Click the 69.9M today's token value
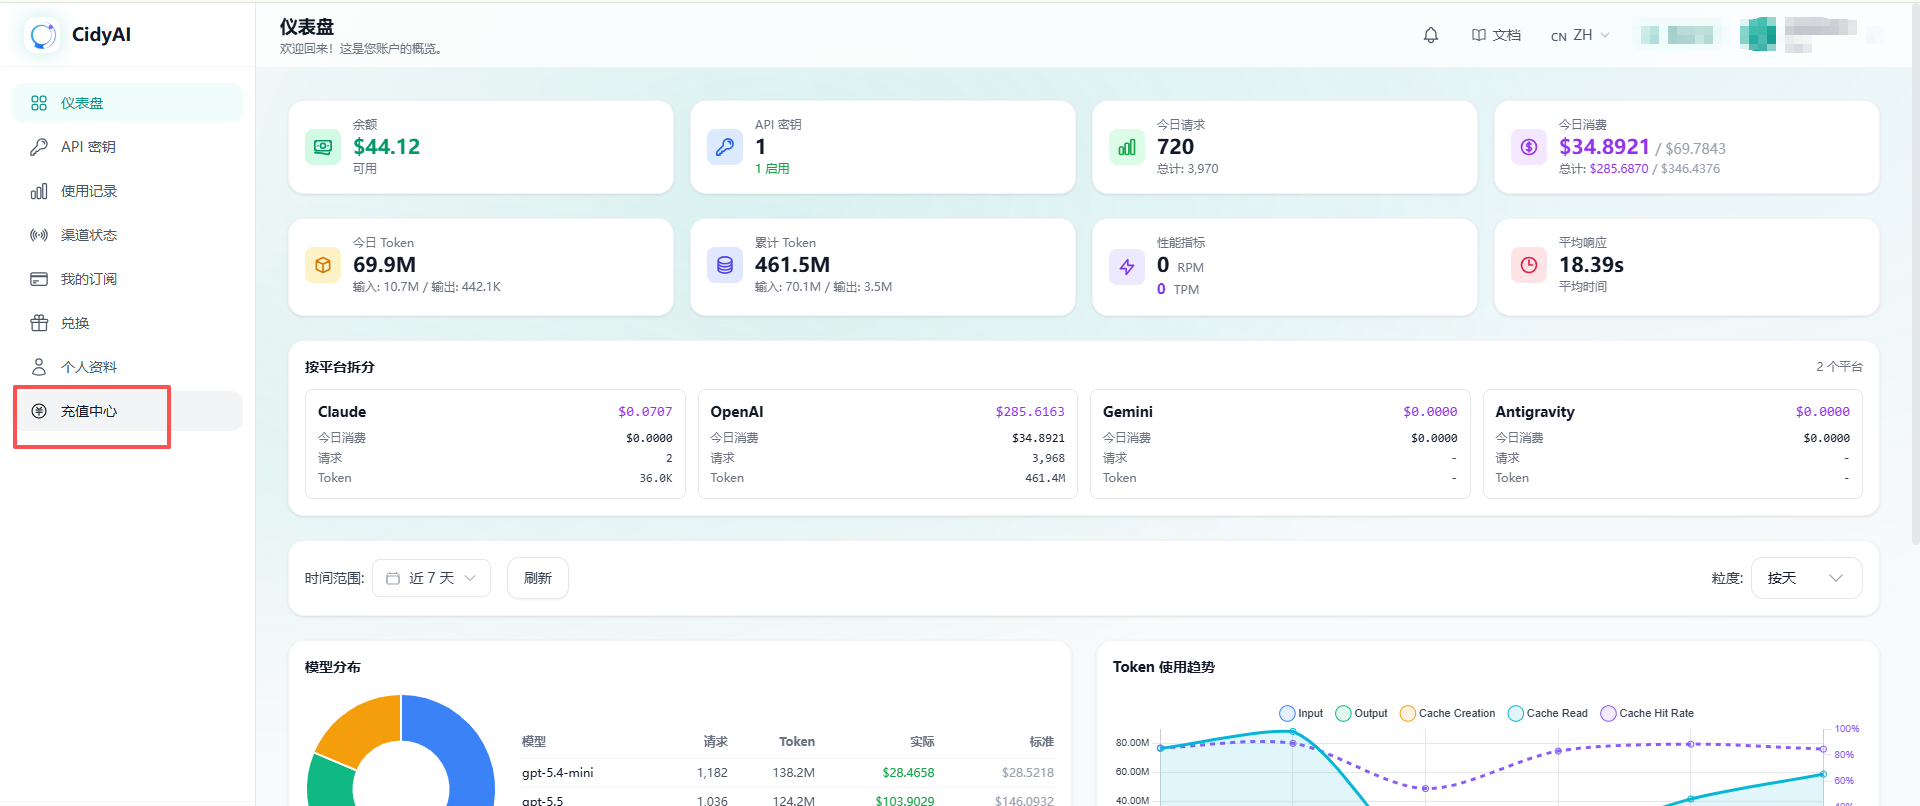This screenshot has width=1920, height=806. tap(384, 265)
